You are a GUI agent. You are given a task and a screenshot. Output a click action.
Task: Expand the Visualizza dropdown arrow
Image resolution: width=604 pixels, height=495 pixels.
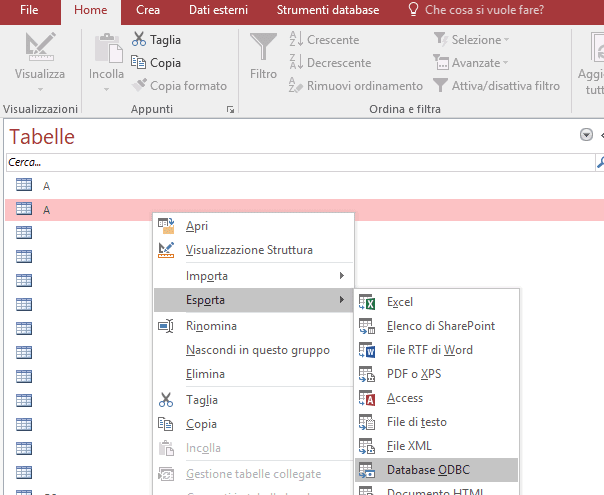tap(40, 89)
